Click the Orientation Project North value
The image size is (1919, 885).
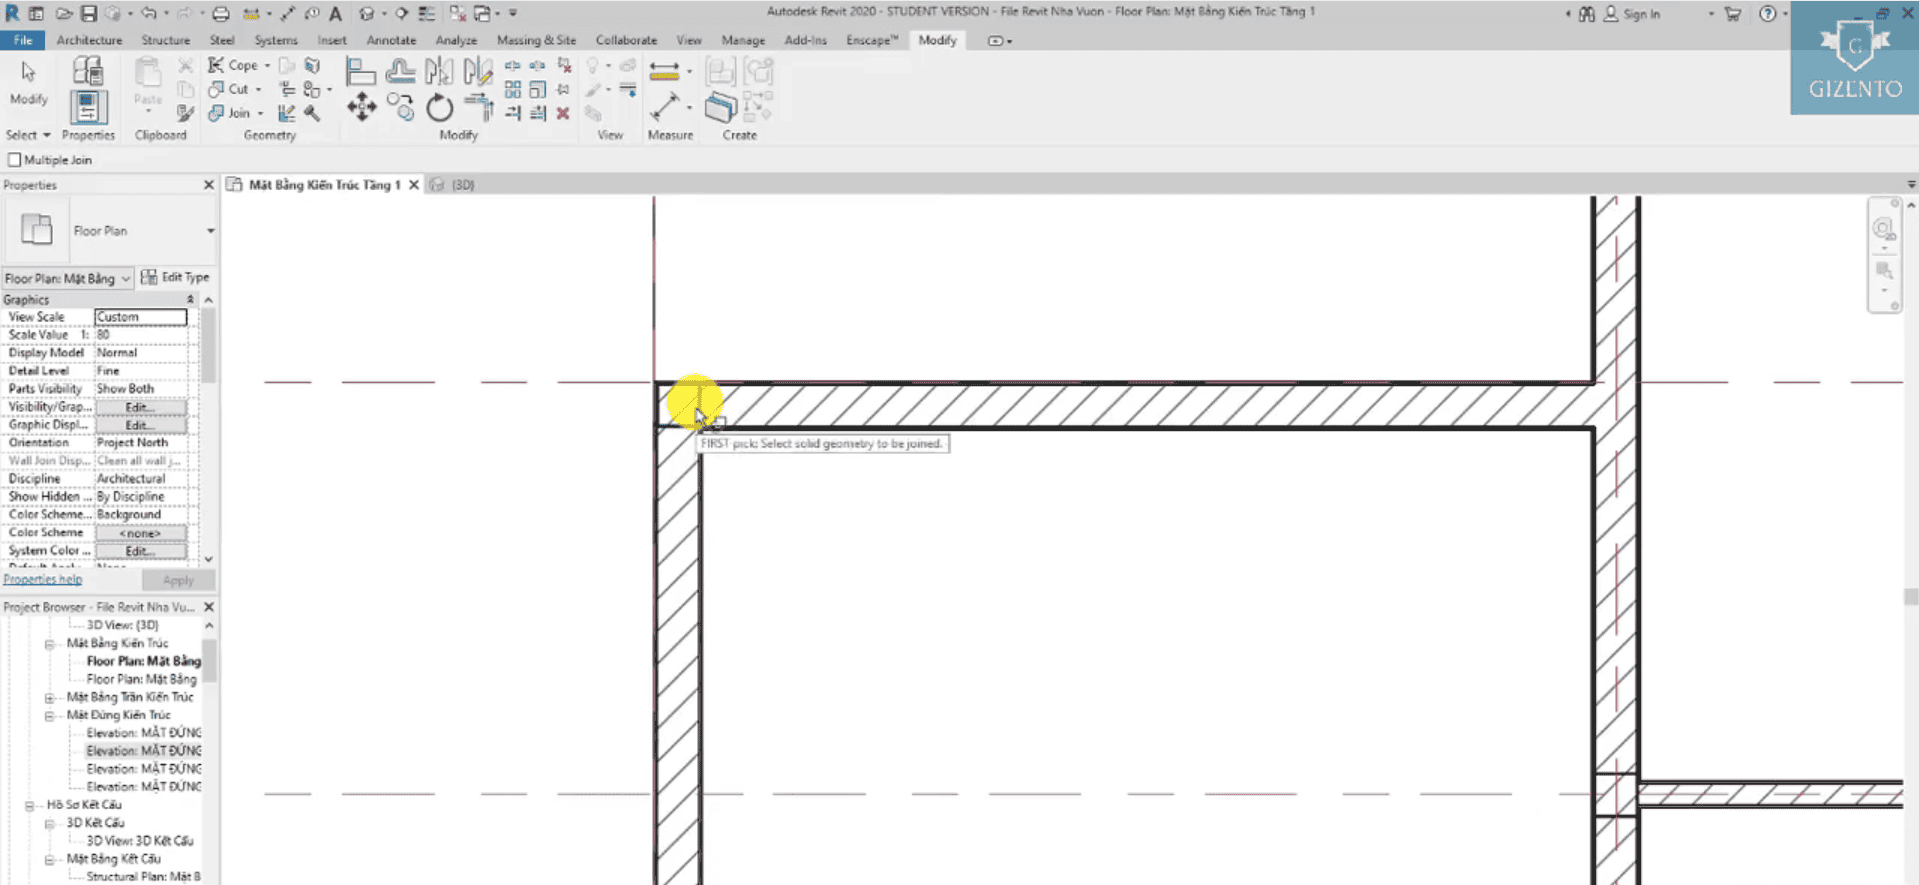(x=140, y=443)
